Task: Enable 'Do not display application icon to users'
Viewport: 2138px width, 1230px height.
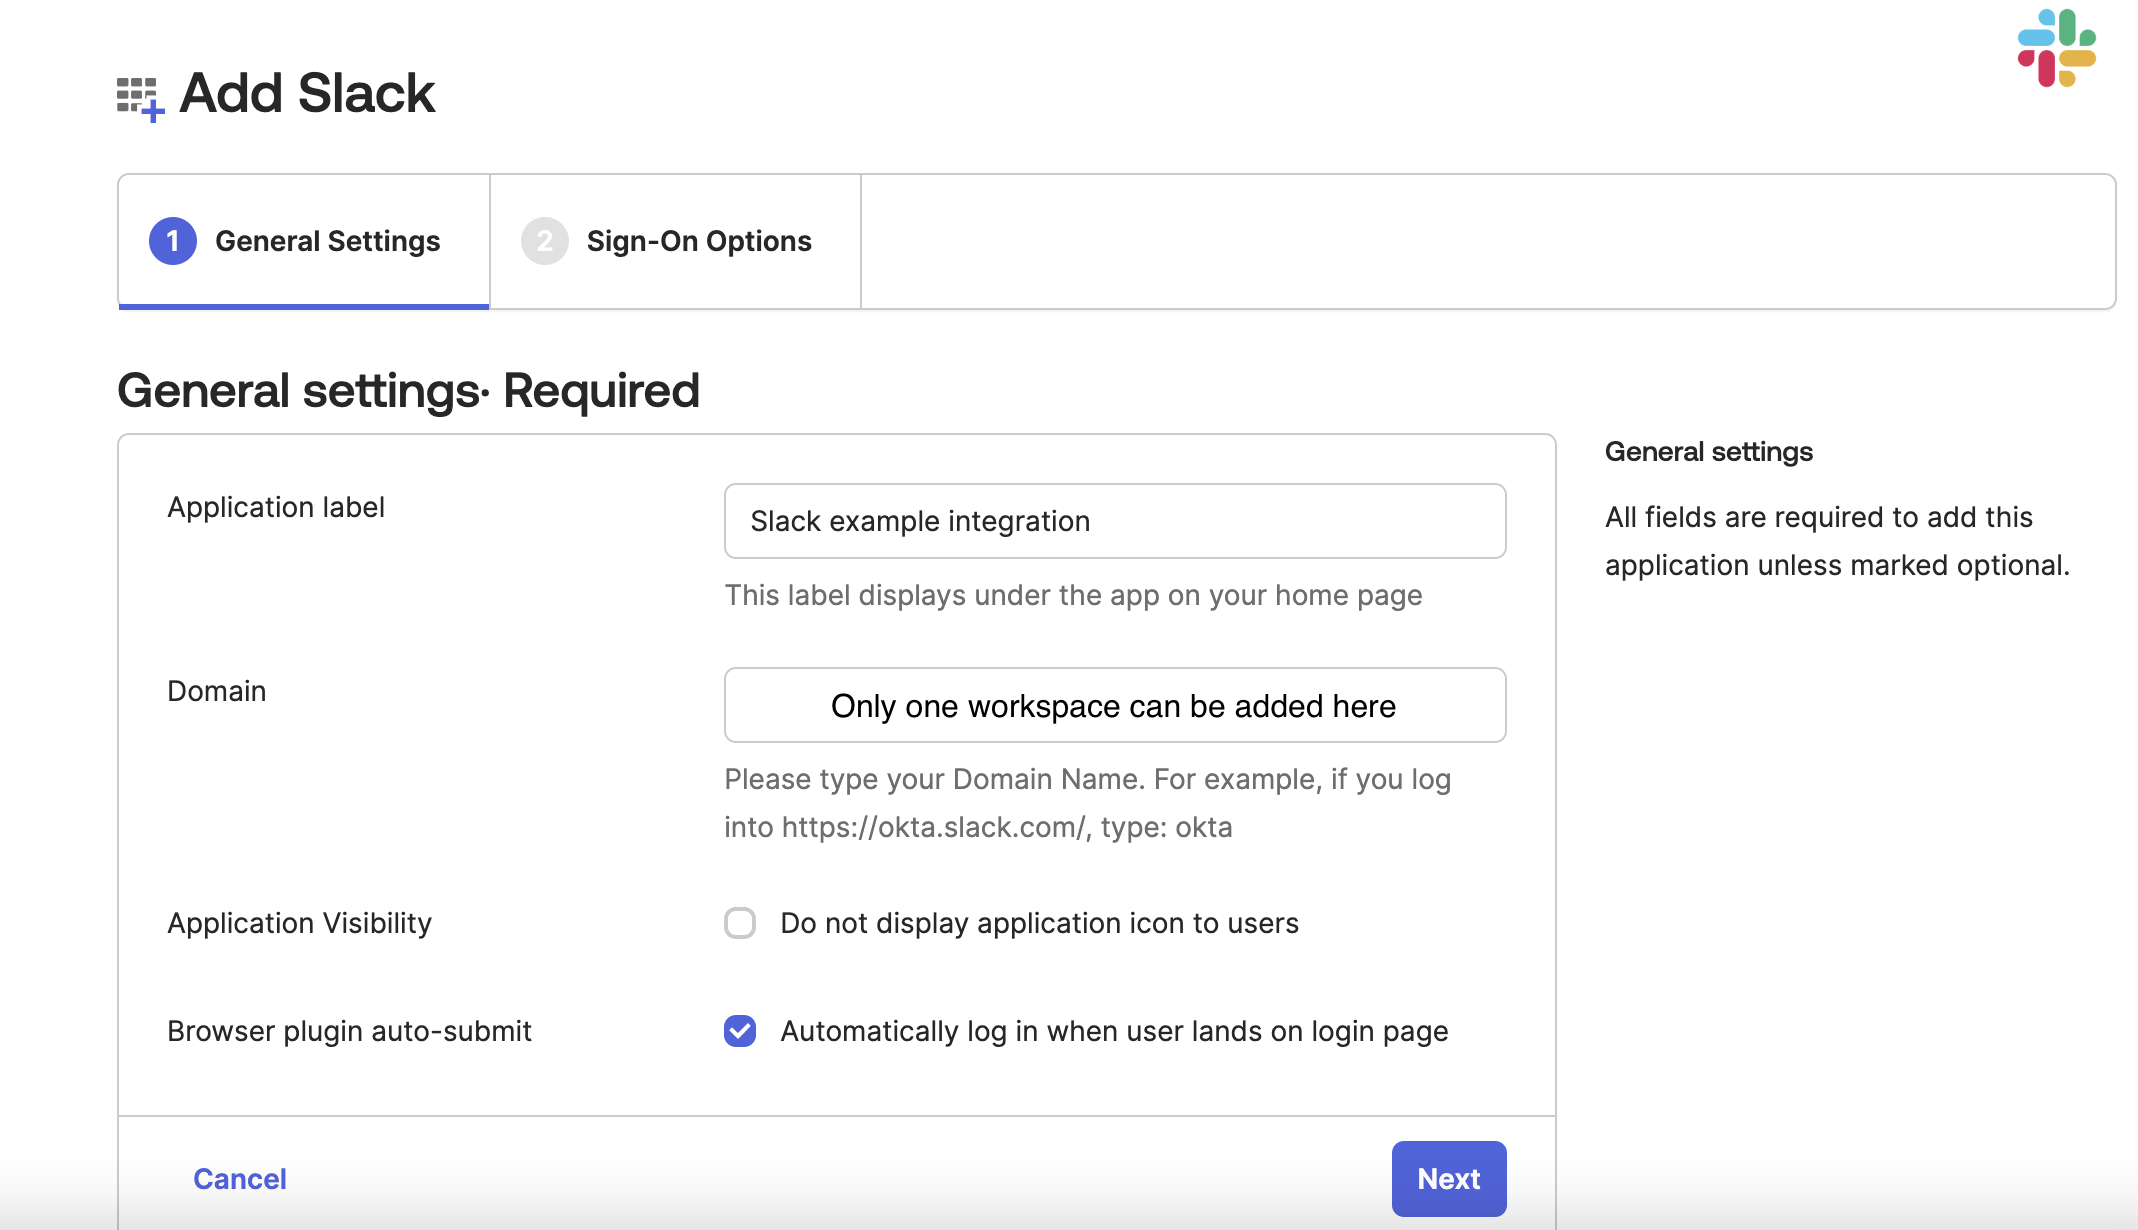Action: coord(739,923)
